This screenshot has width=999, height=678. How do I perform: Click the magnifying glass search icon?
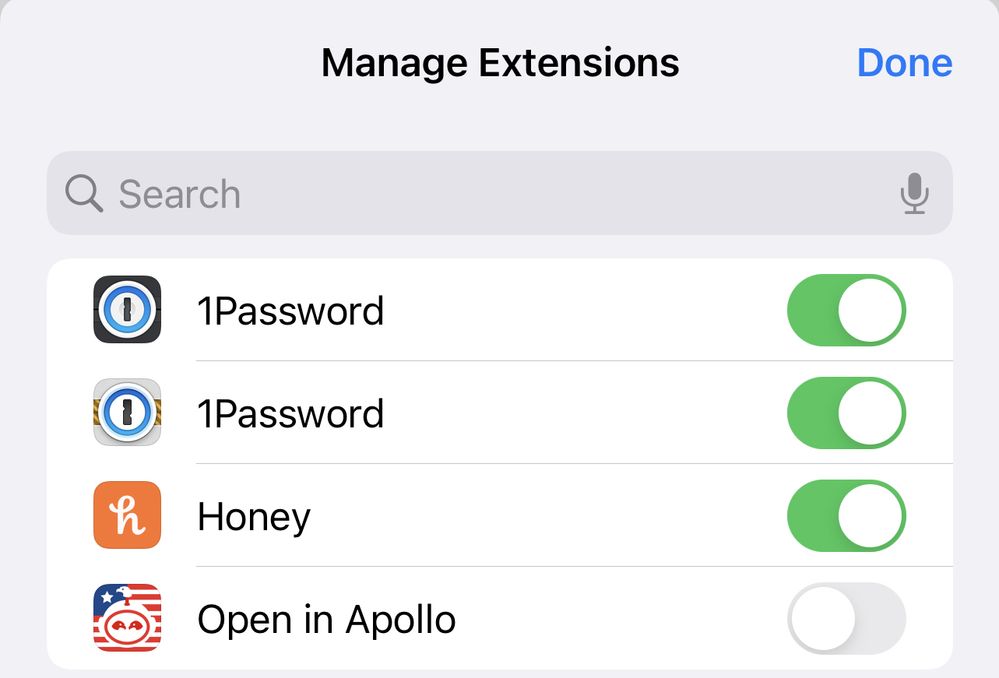pyautogui.click(x=84, y=193)
